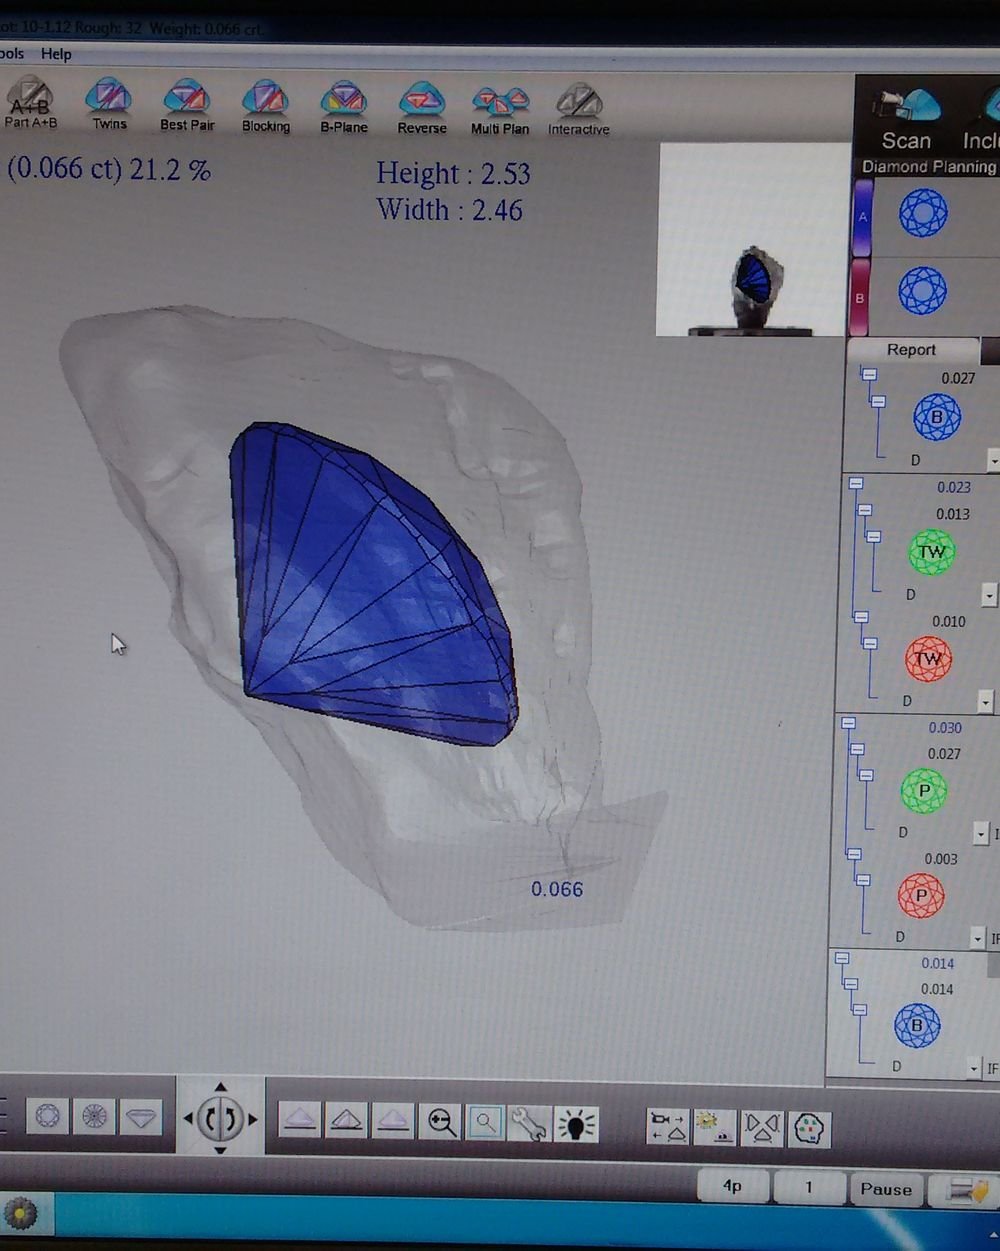The height and width of the screenshot is (1251, 1000).
Task: Click the camera-to-model alignment icon
Action: (x=667, y=1127)
